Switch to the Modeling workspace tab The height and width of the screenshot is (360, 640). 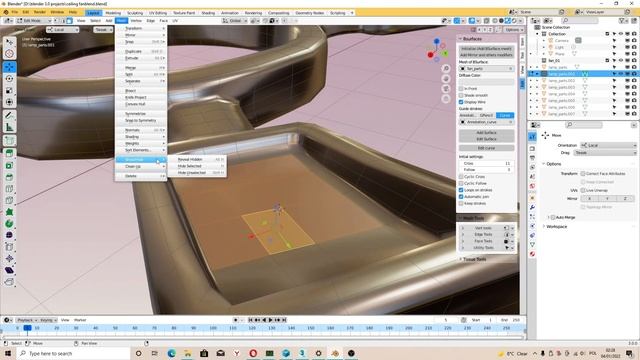click(113, 13)
